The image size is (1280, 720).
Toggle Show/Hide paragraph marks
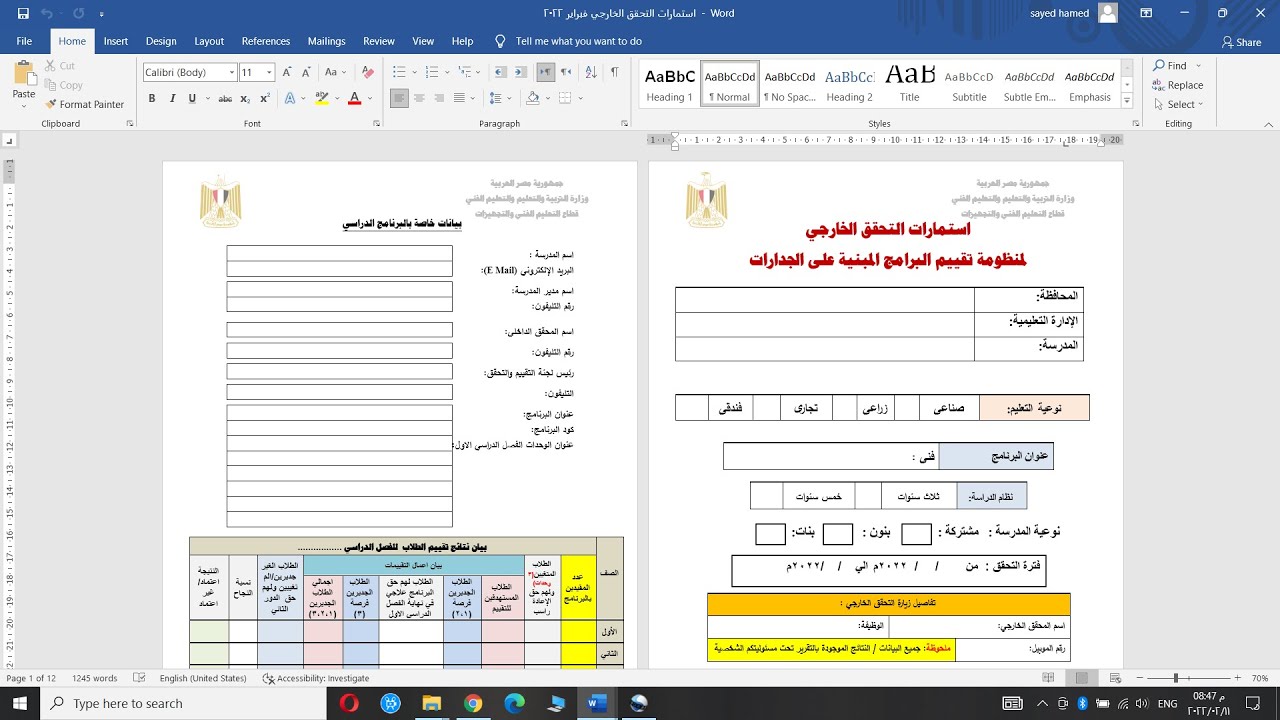point(614,72)
